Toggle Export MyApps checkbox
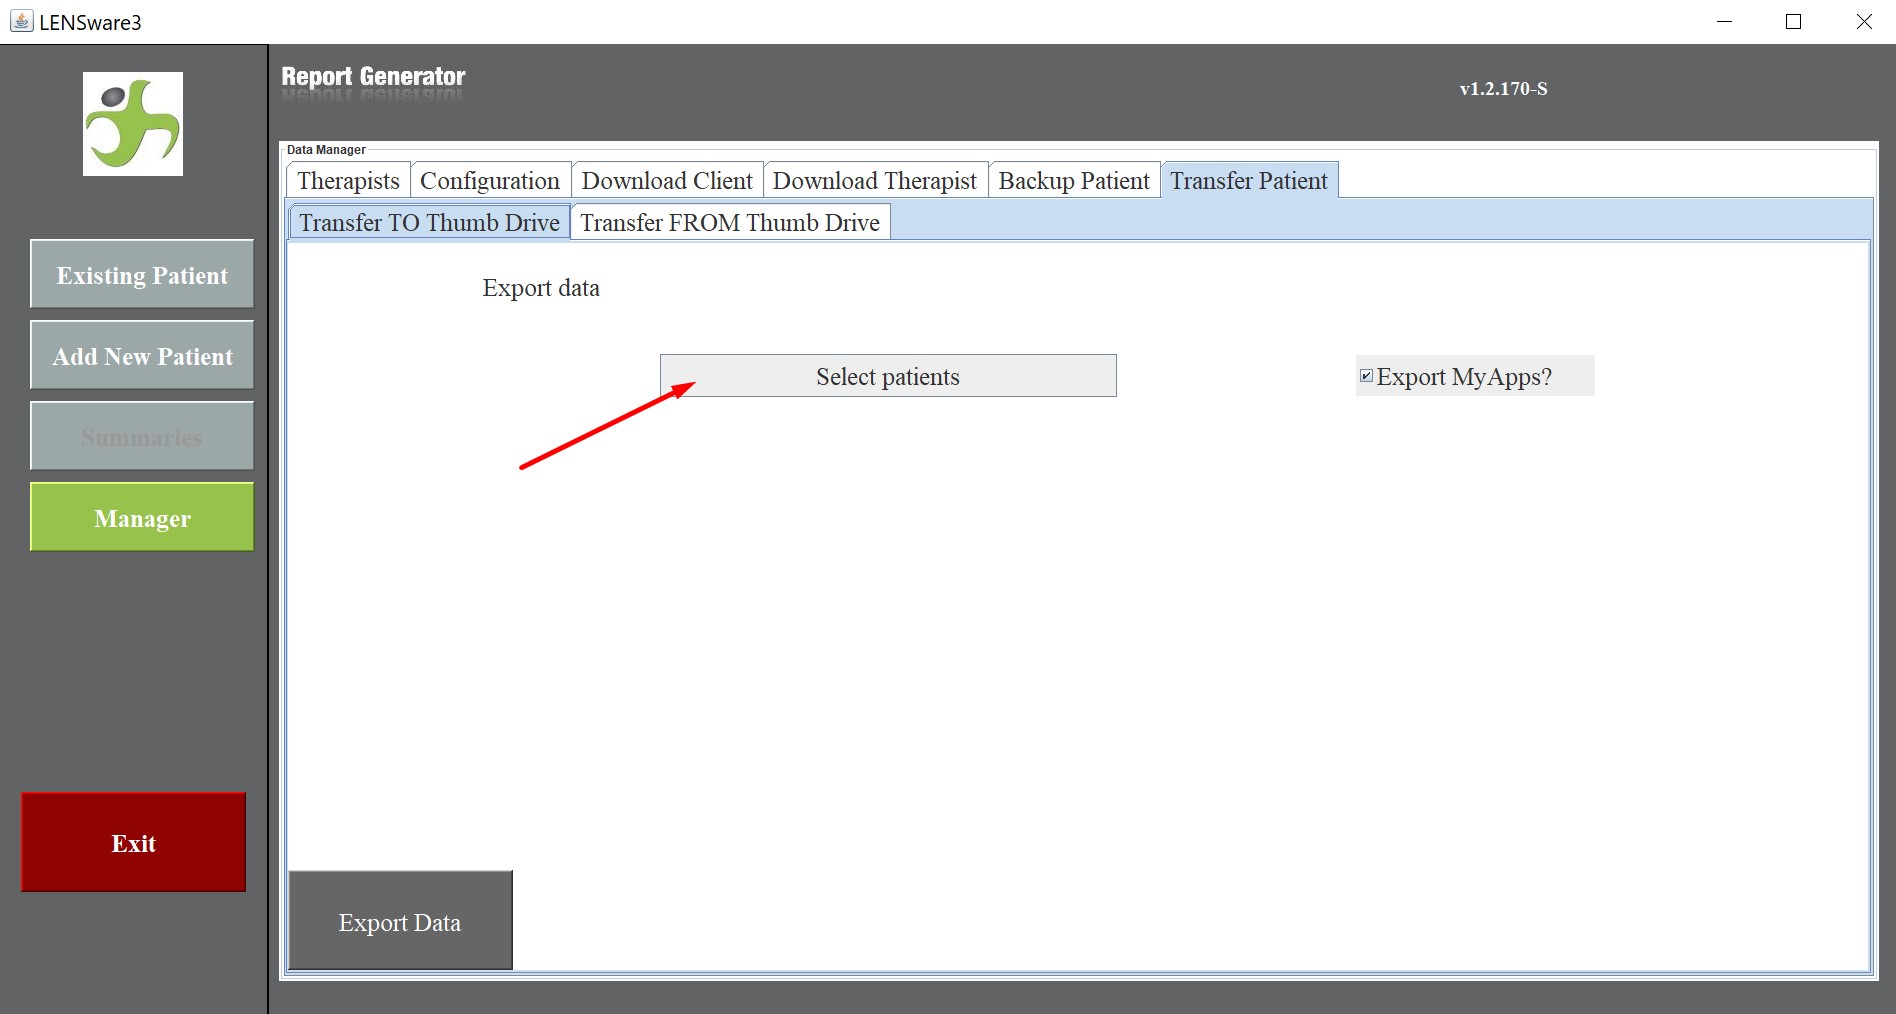The width and height of the screenshot is (1896, 1014). (x=1366, y=376)
